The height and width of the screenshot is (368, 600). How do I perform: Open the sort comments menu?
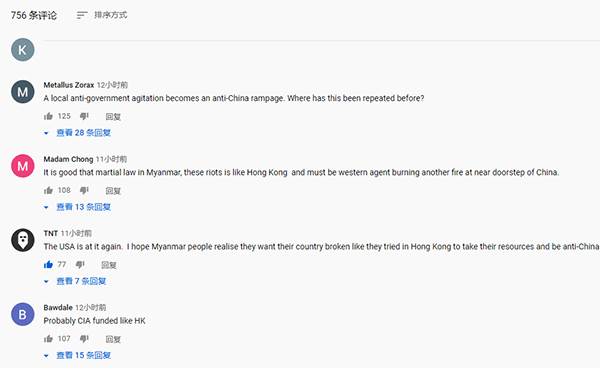coord(102,15)
